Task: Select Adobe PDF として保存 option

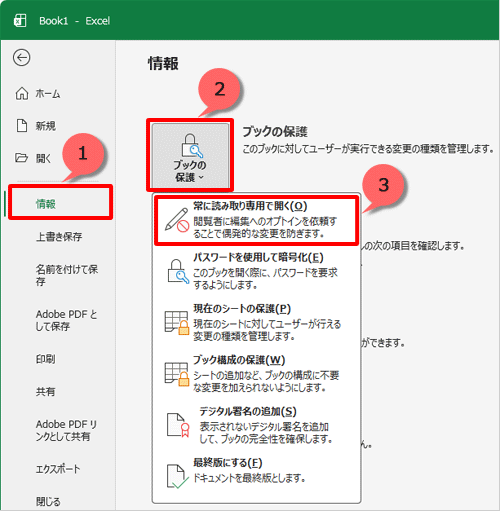Action: [66, 320]
